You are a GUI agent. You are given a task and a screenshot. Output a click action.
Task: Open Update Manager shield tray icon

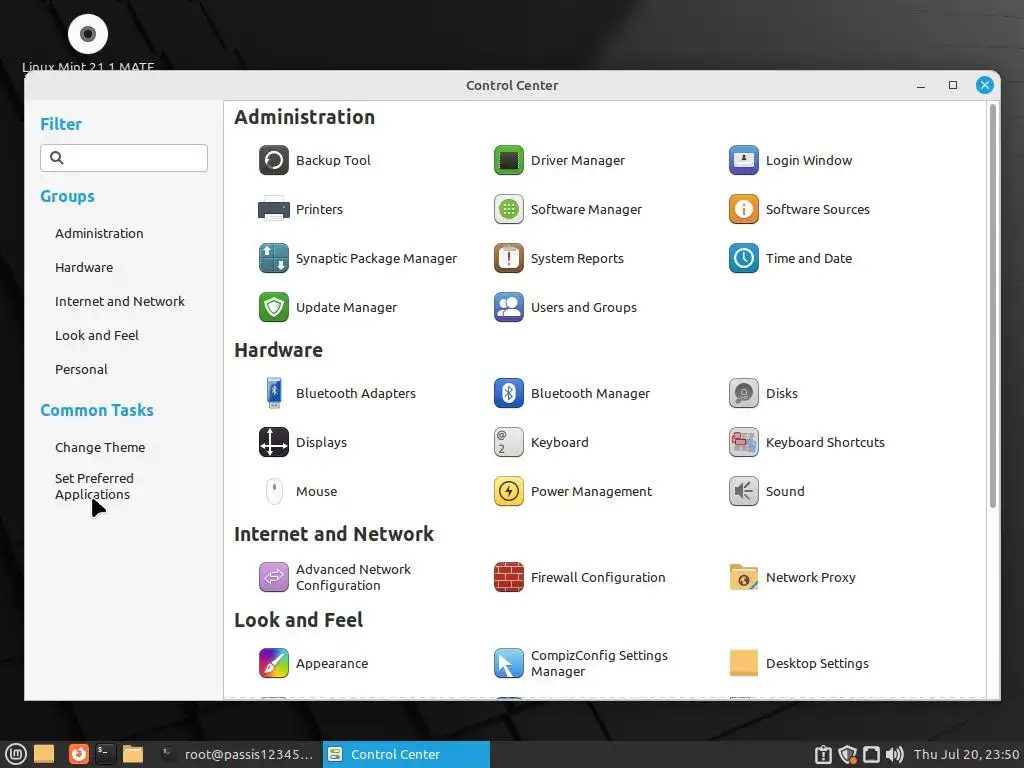[x=848, y=755]
